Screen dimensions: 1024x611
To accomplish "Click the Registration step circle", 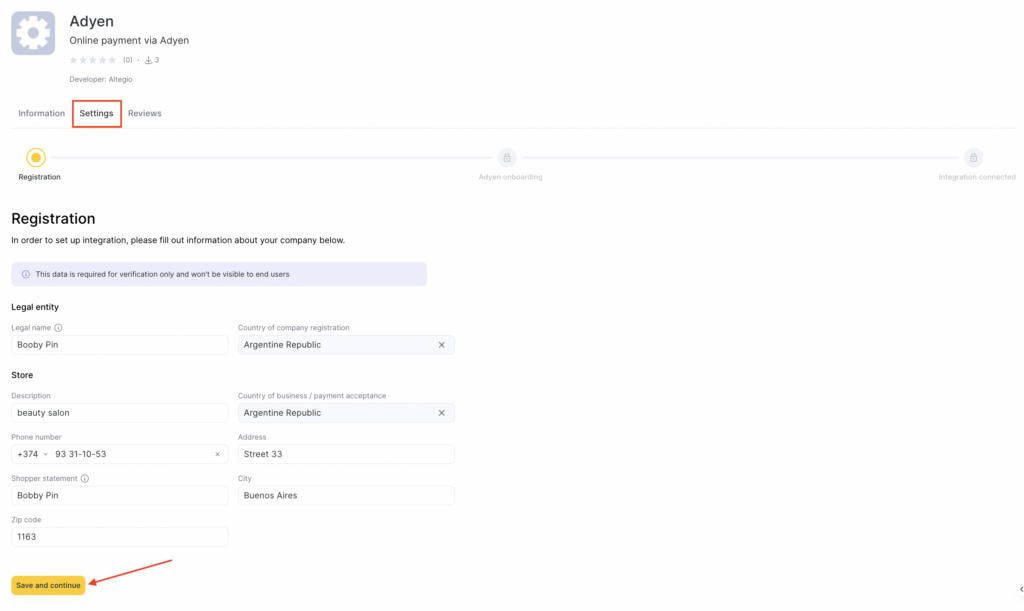I will (x=36, y=158).
